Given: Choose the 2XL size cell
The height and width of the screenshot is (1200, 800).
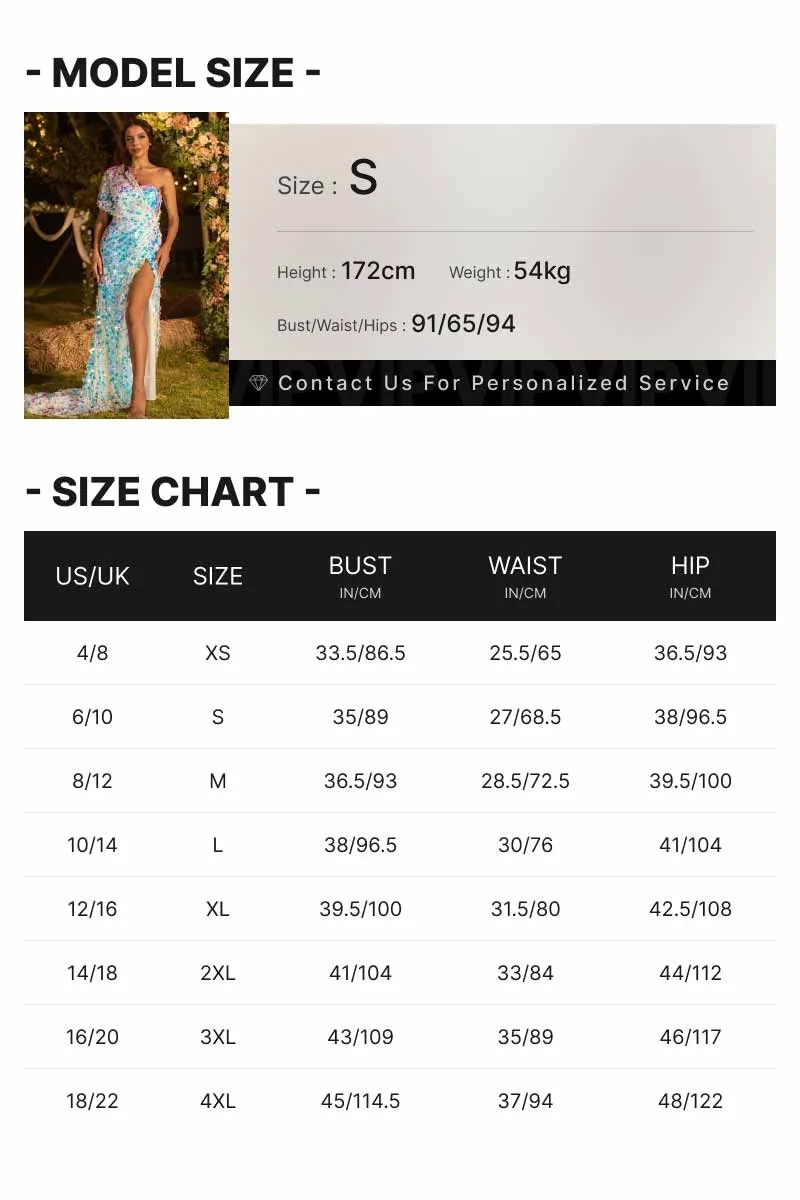Looking at the screenshot, I should pos(218,973).
